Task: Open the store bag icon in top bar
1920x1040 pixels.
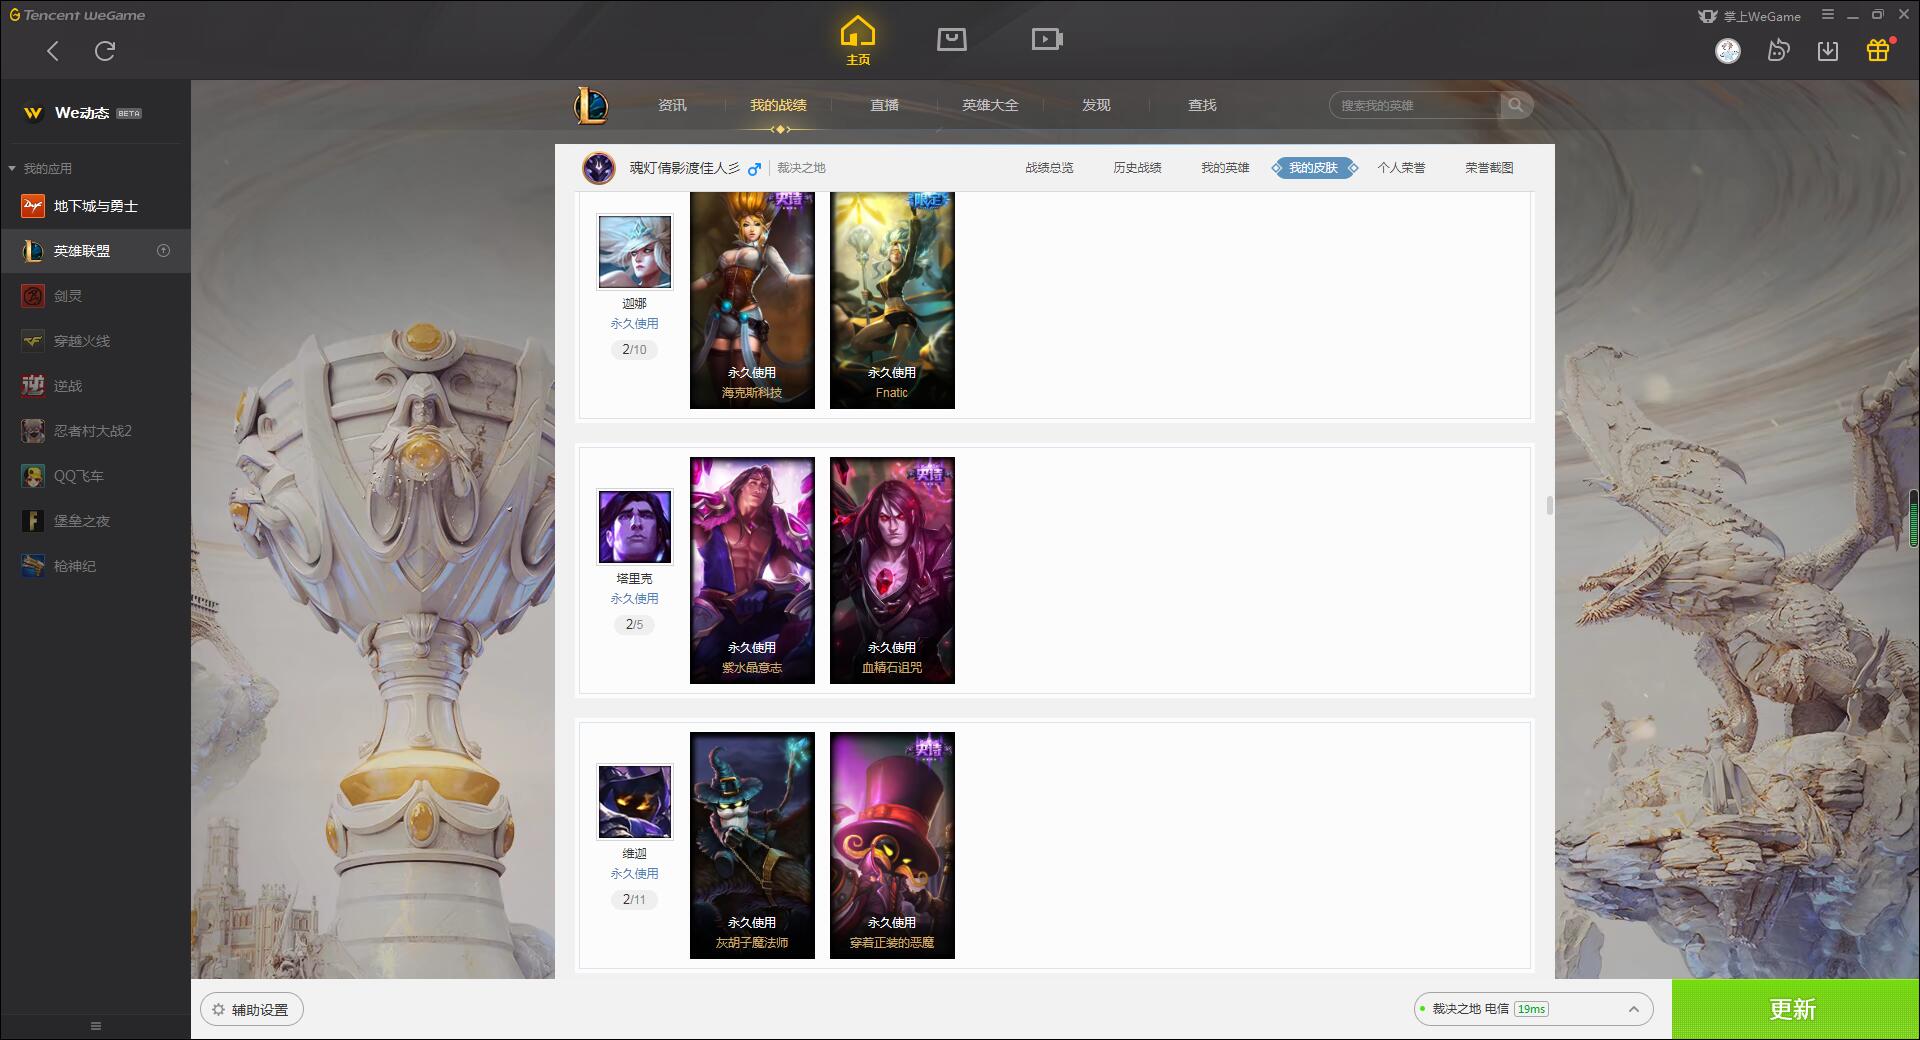Action: 952,39
